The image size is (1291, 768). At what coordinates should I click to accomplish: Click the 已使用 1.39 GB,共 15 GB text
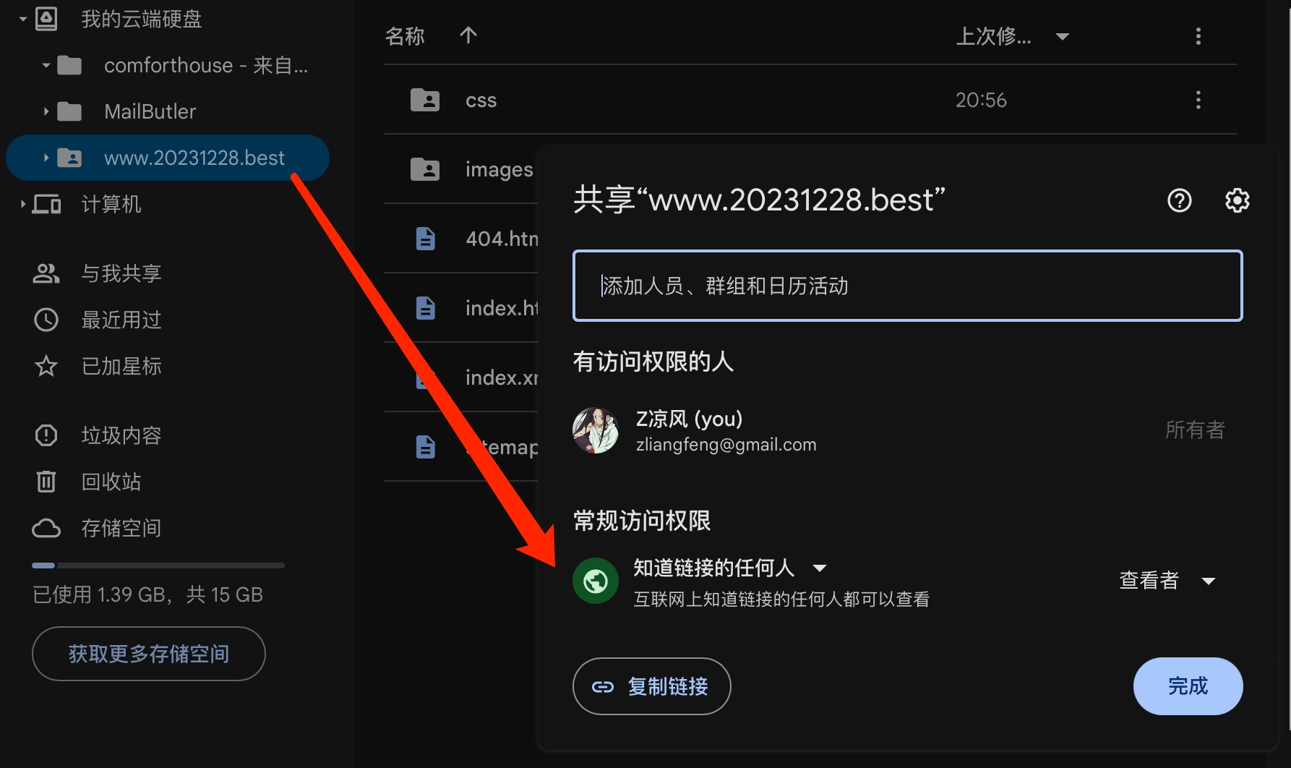(148, 595)
